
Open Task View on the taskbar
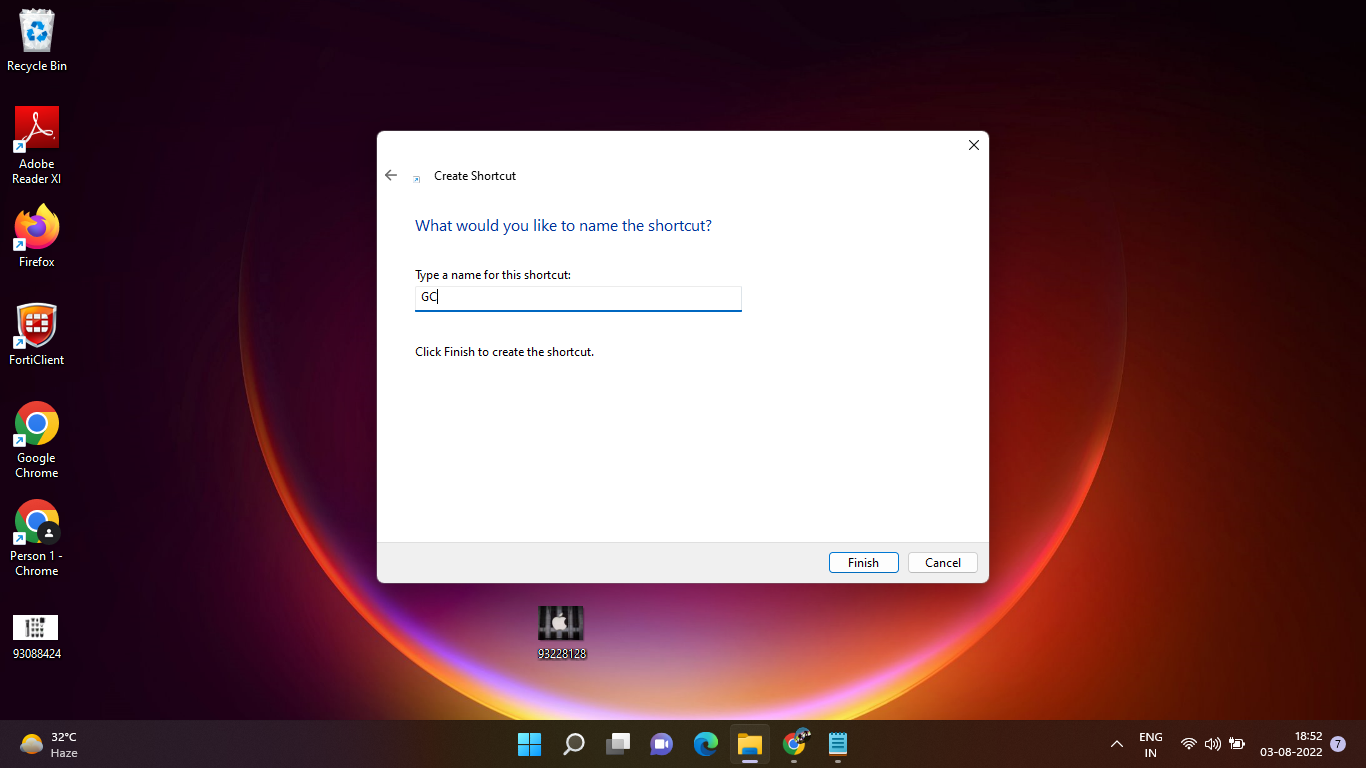[618, 744]
